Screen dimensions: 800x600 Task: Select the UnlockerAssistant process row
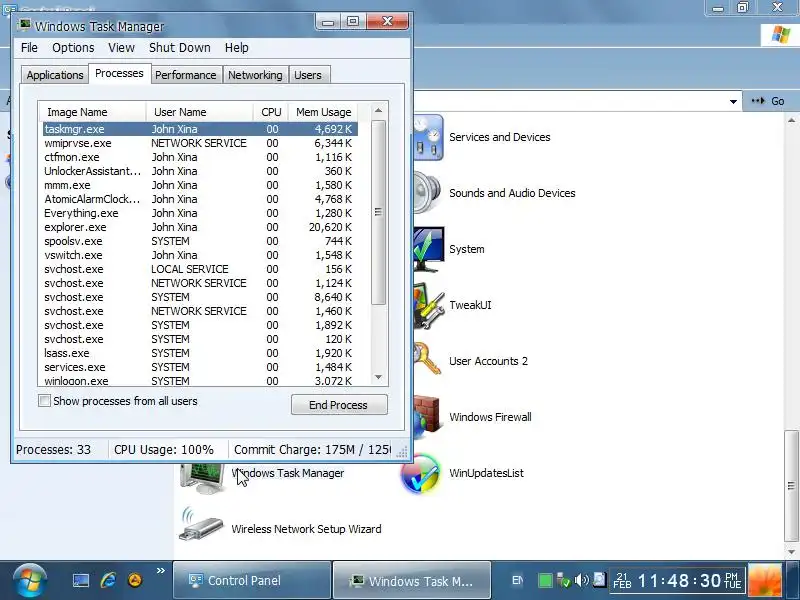(x=201, y=171)
